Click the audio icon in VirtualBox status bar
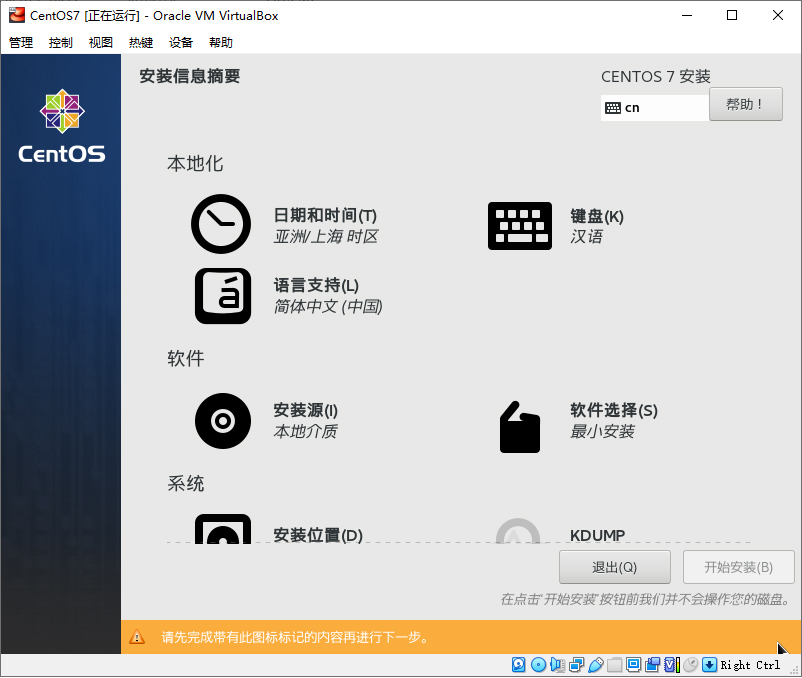Screen dimensions: 802x678 coord(556,664)
